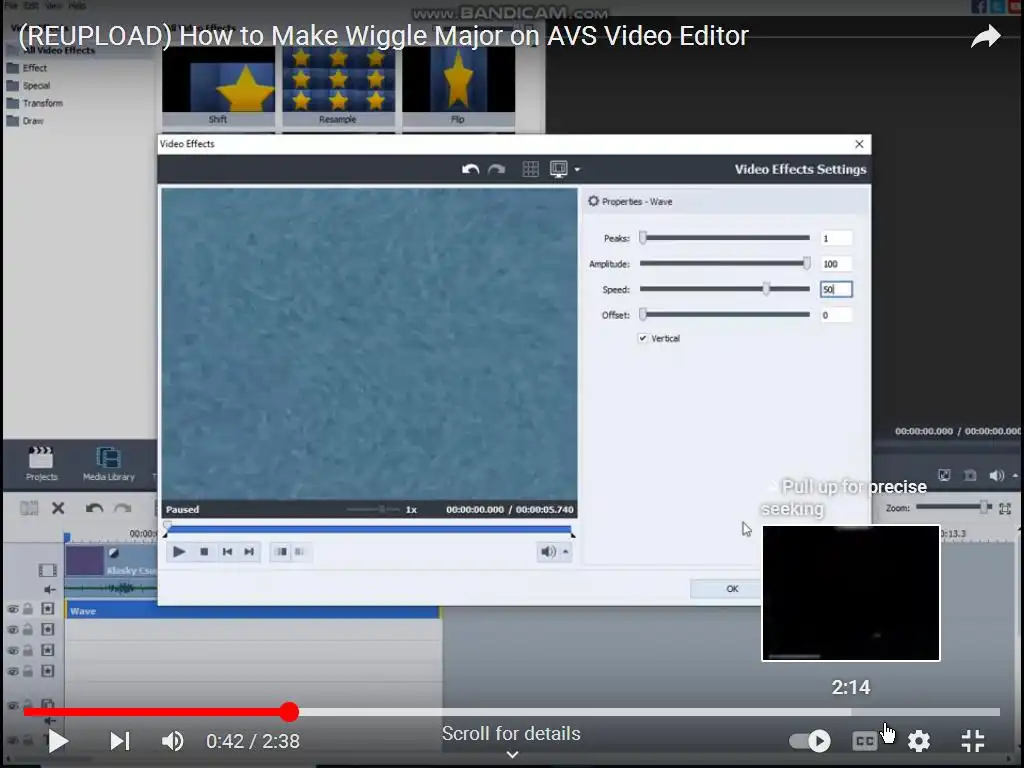Hide the Wave effect track with eye icon
The height and width of the screenshot is (768, 1024).
(x=12, y=609)
